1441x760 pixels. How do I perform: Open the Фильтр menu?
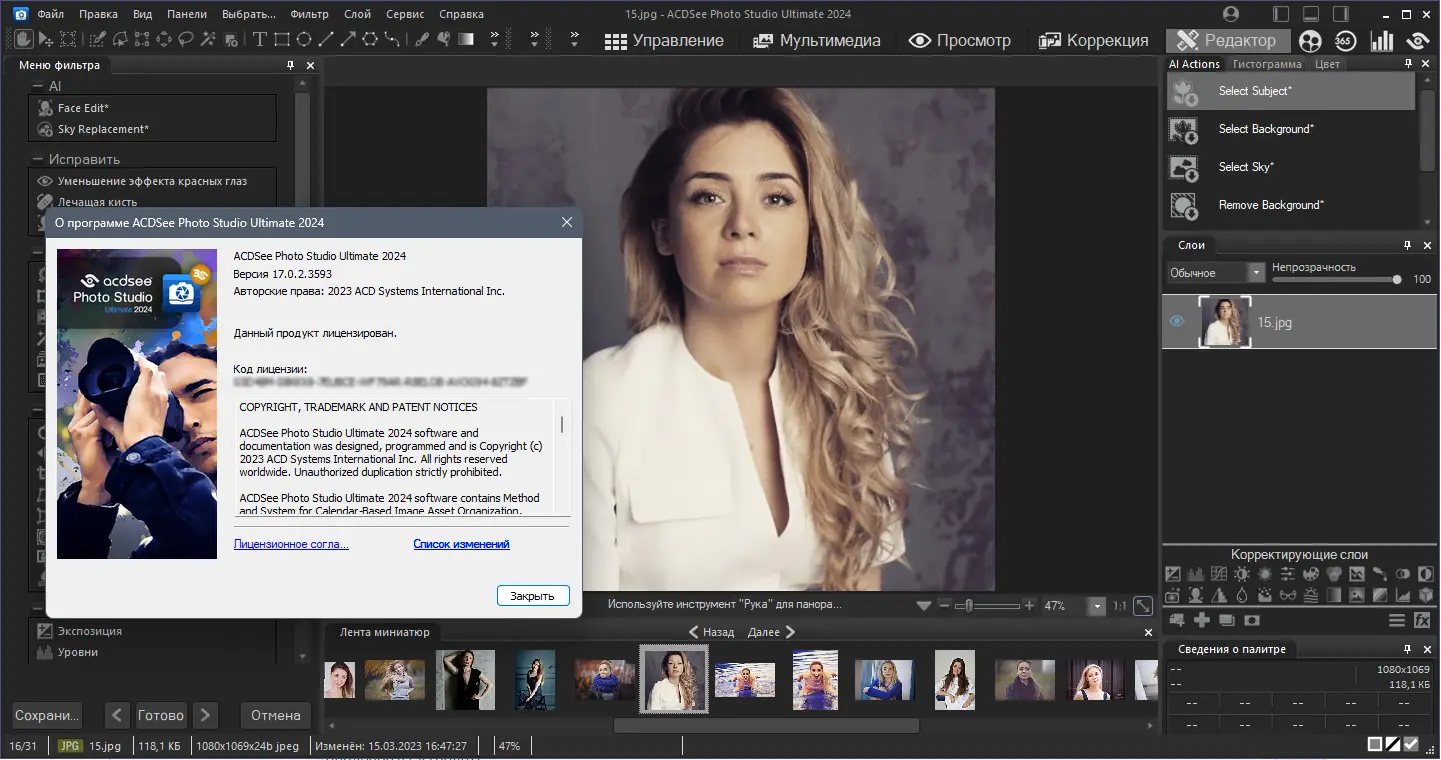point(309,14)
